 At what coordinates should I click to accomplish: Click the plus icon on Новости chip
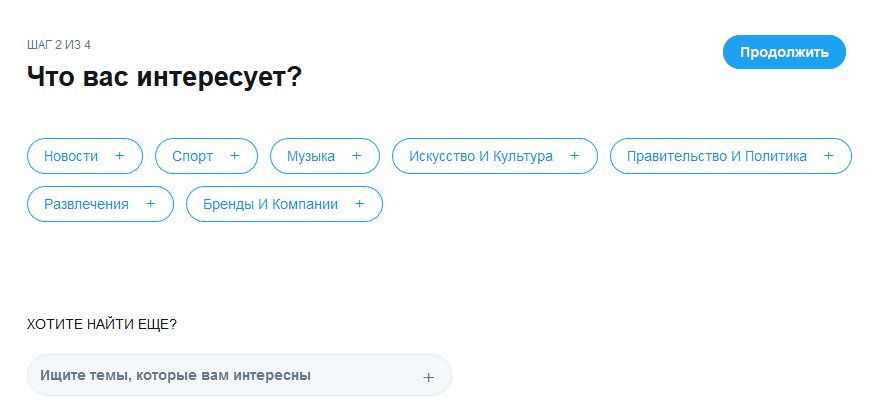pos(120,156)
